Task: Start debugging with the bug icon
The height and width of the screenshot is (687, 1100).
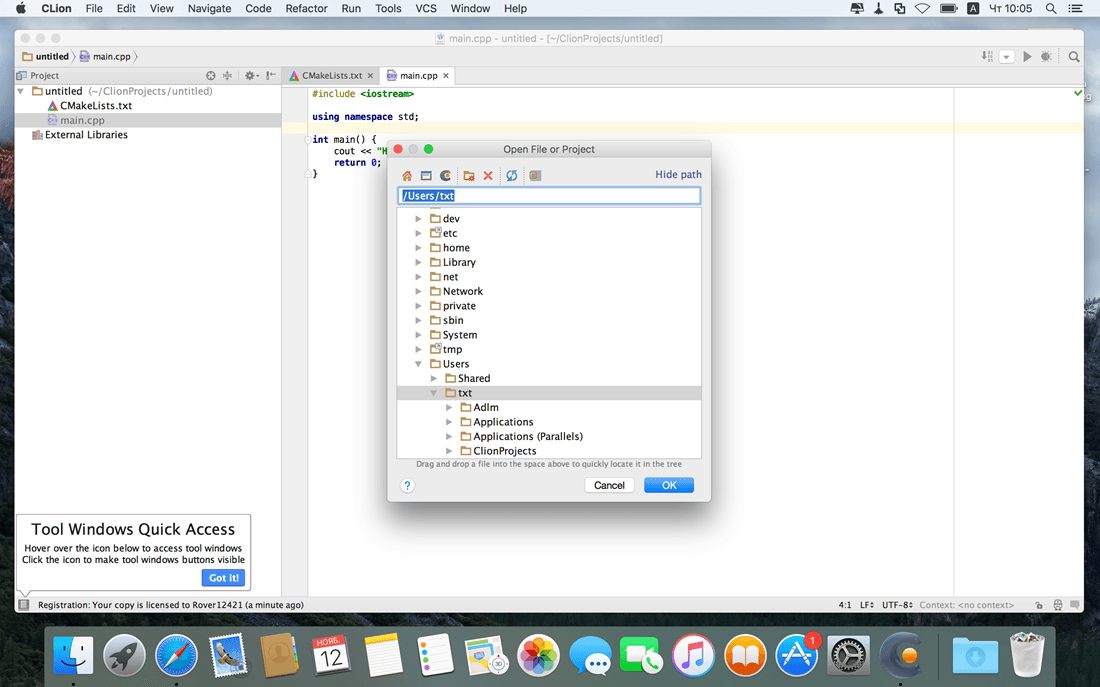Action: pos(1046,57)
